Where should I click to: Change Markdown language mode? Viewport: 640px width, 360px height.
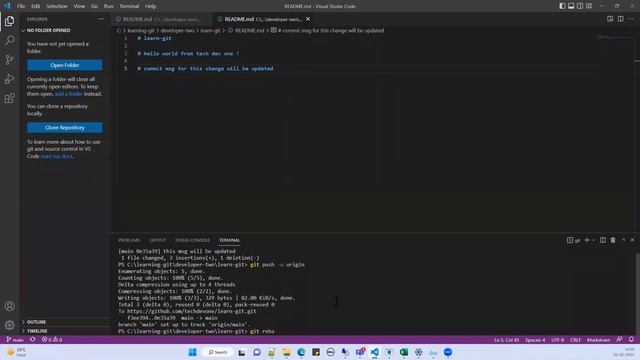[598, 340]
